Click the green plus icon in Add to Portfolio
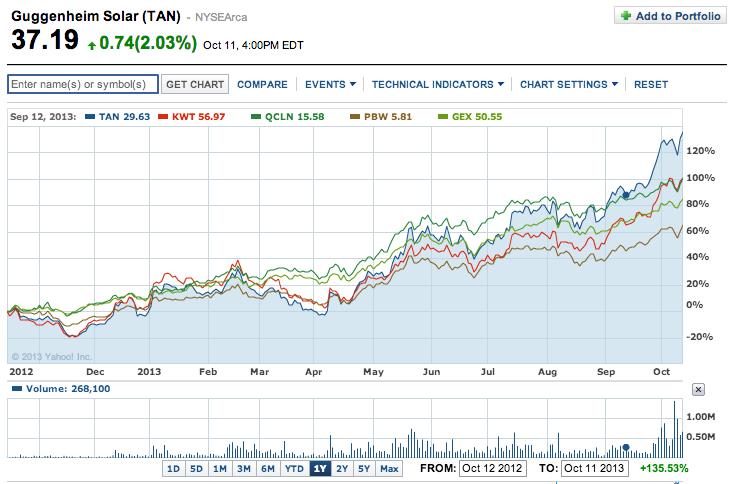This screenshot has width=731, height=484. [626, 16]
